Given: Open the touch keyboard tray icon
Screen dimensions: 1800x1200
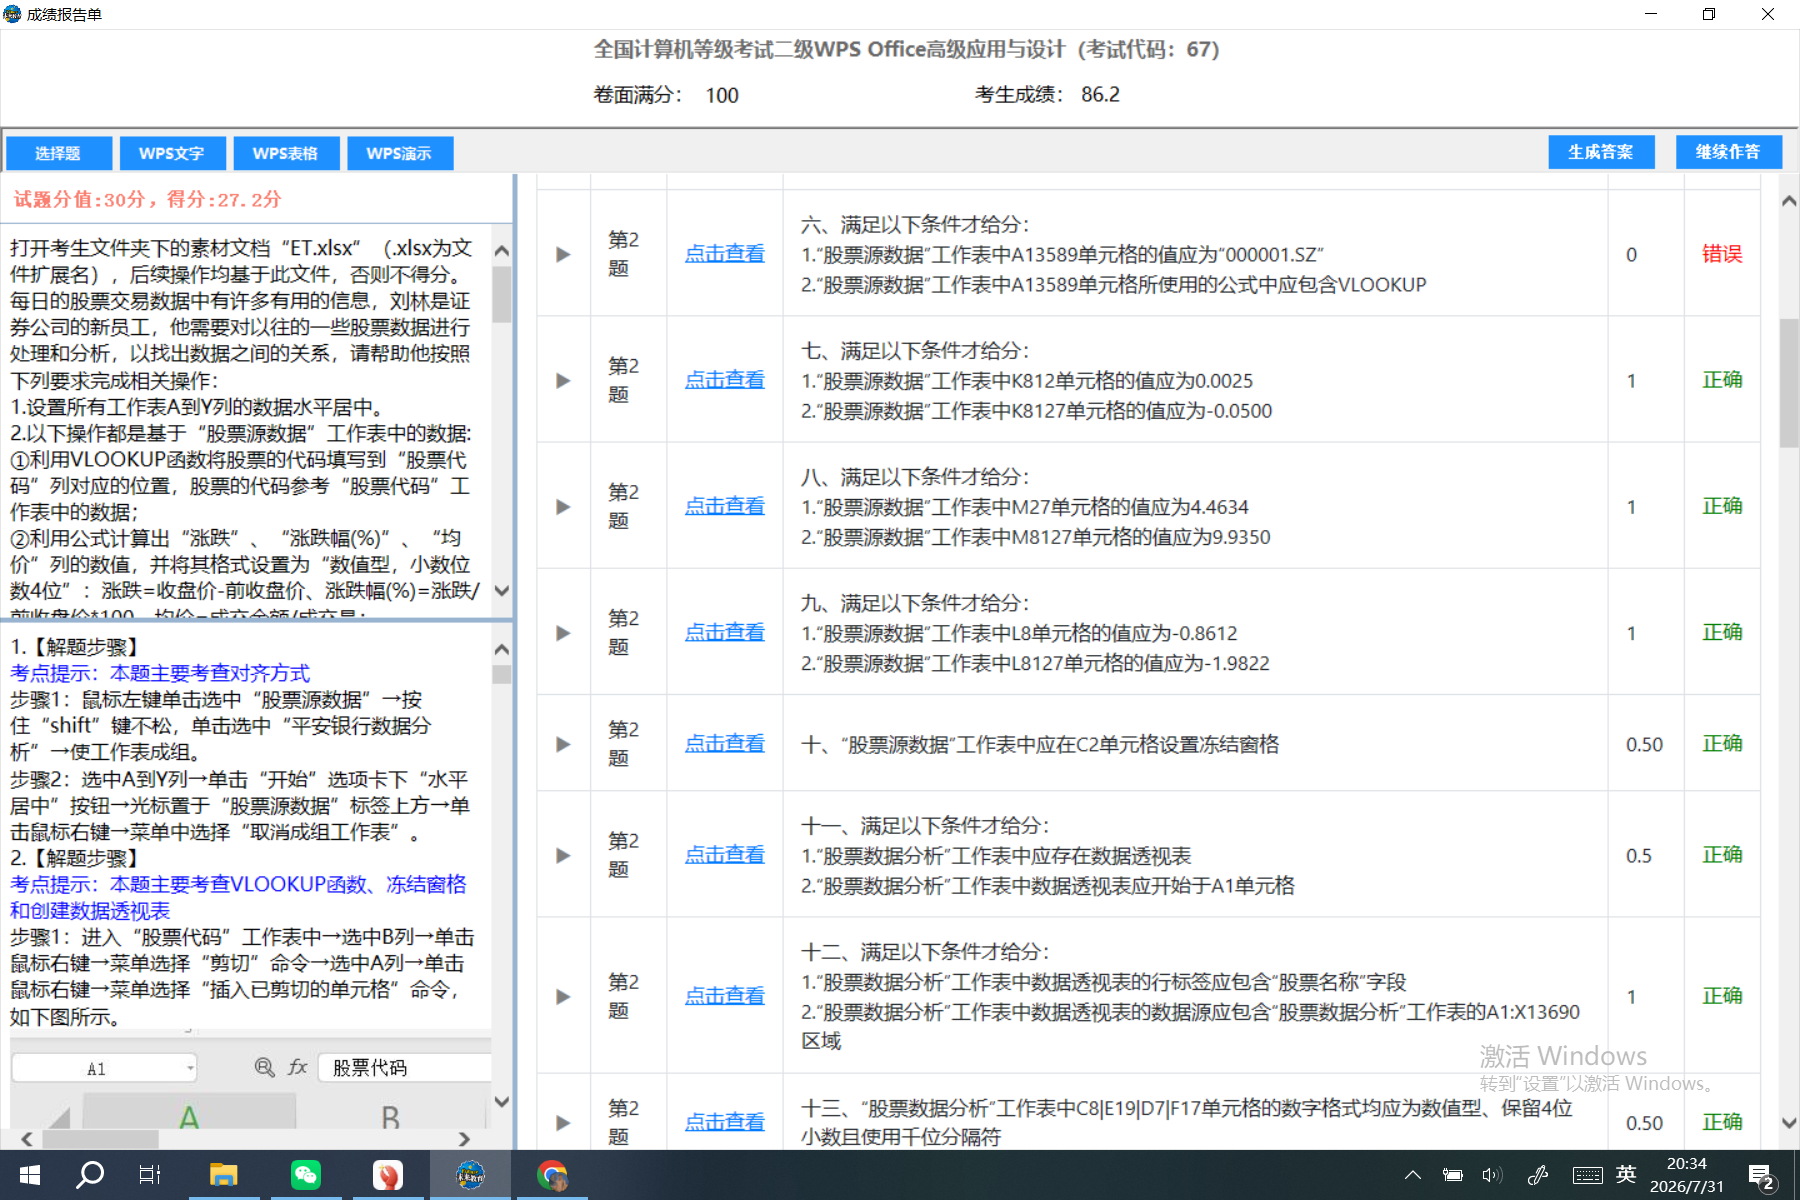Looking at the screenshot, I should click(1587, 1175).
